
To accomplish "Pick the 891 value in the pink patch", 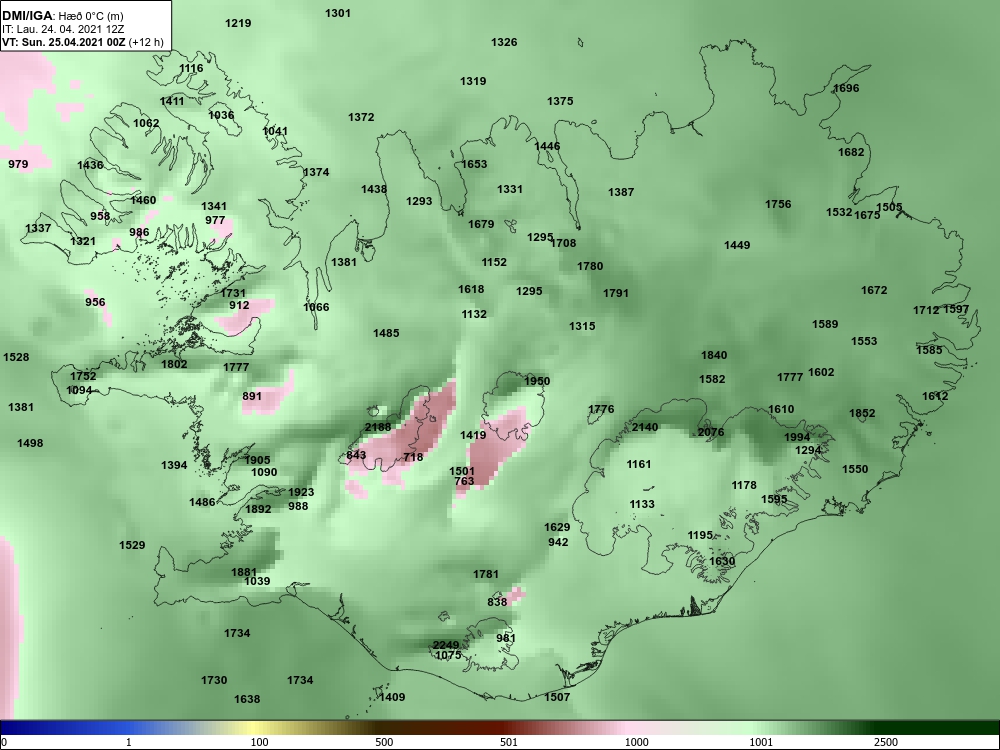I will 252,396.
